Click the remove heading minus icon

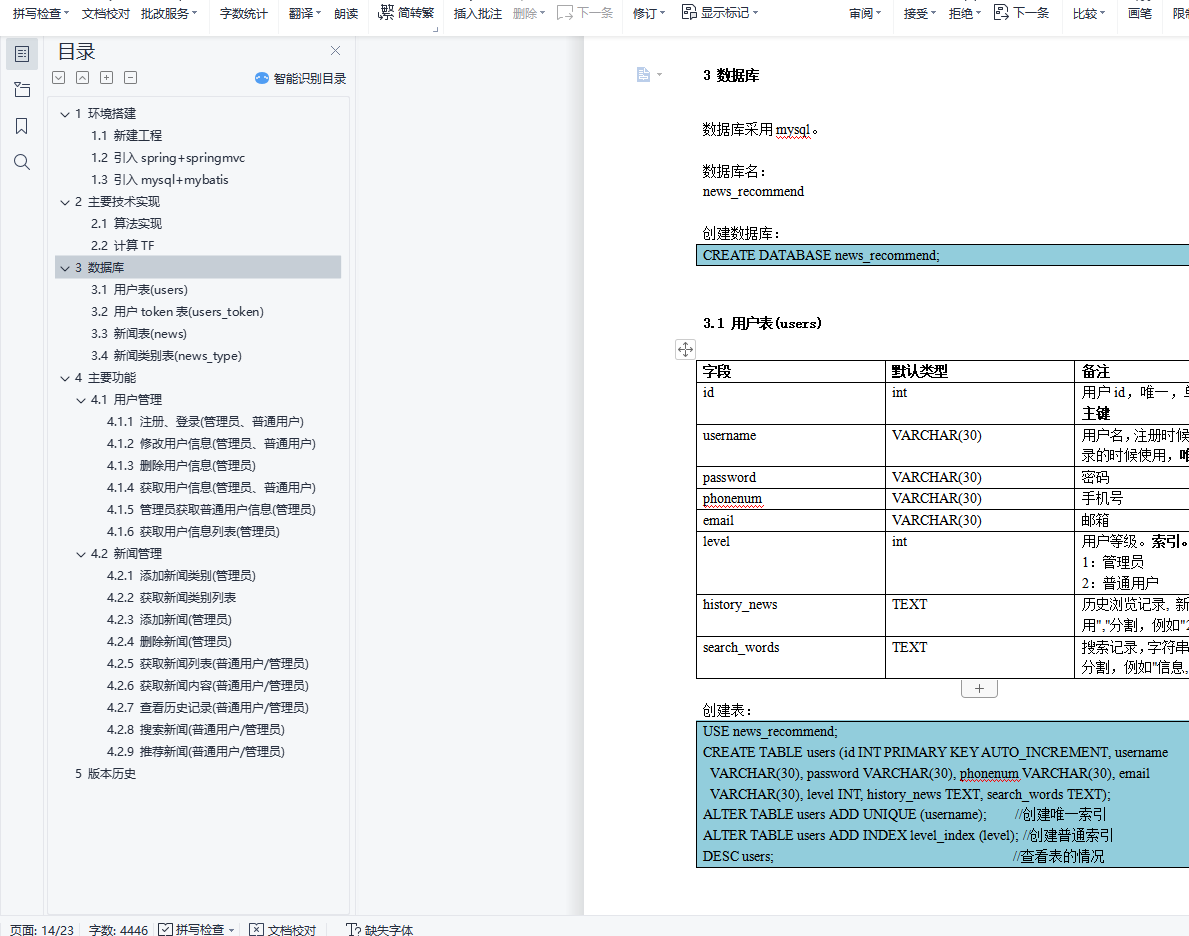pos(130,77)
